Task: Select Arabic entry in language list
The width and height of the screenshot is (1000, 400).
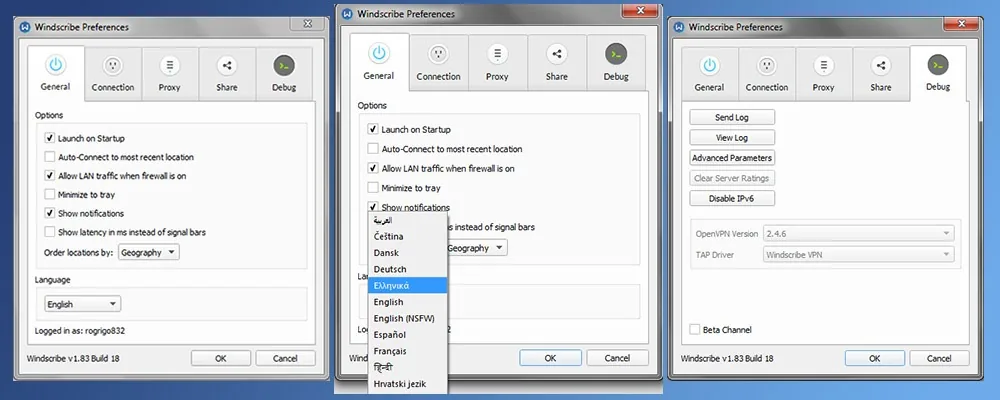Action: (x=408, y=220)
